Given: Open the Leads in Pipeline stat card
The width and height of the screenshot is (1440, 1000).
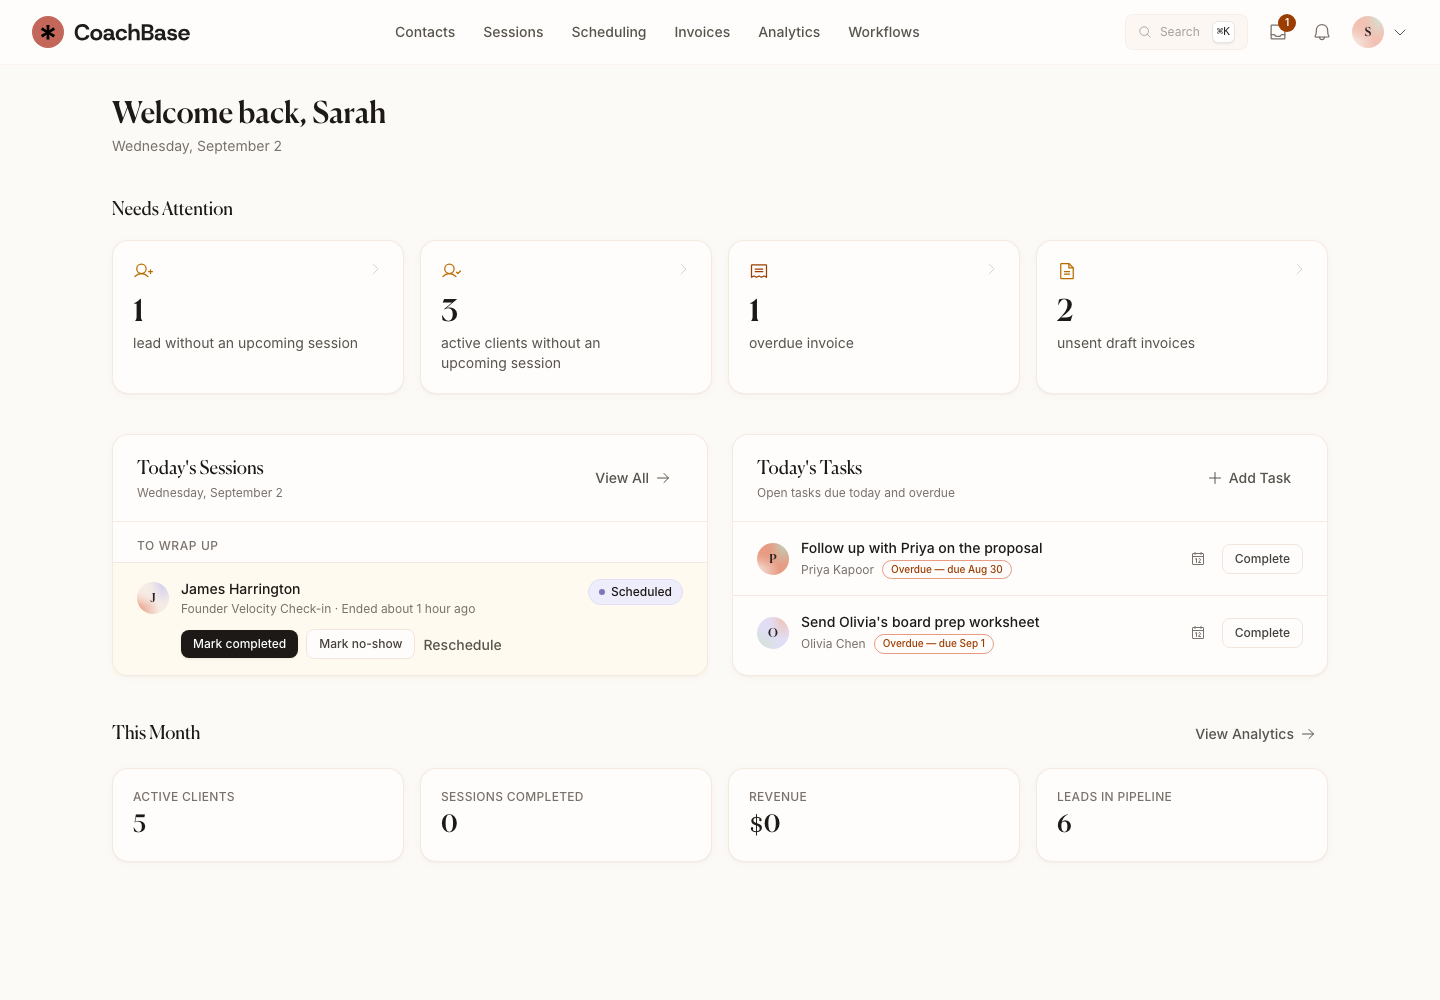Looking at the screenshot, I should pyautogui.click(x=1182, y=815).
